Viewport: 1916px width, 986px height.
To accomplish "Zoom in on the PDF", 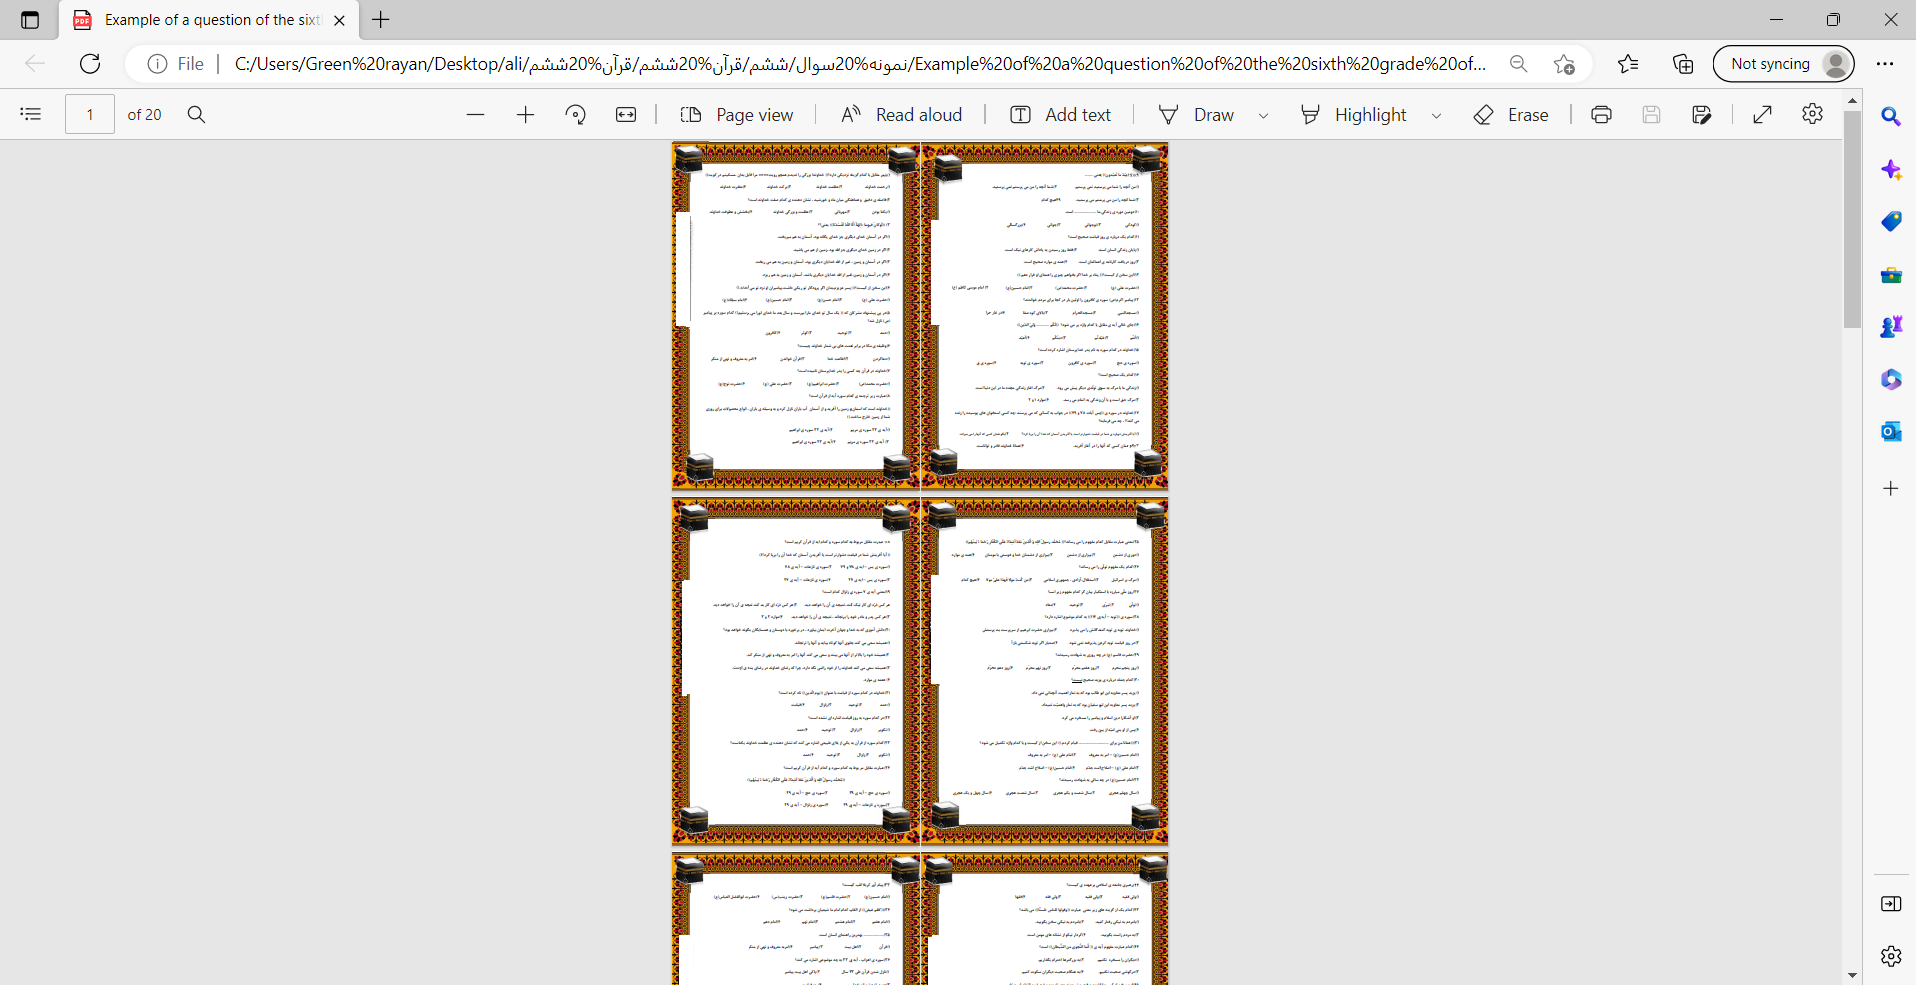I will coord(525,115).
